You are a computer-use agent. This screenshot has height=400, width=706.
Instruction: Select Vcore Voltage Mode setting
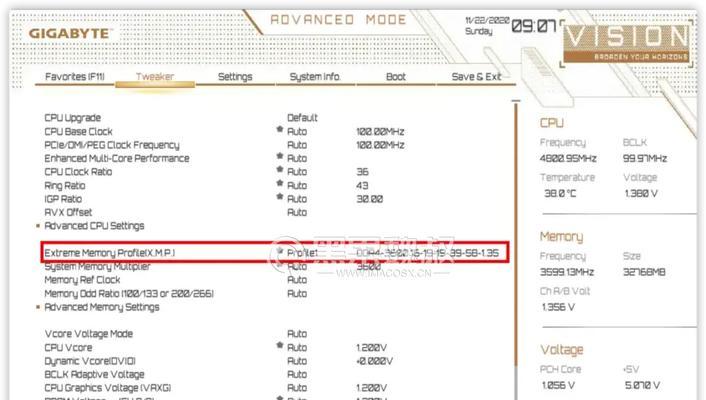[89, 334]
